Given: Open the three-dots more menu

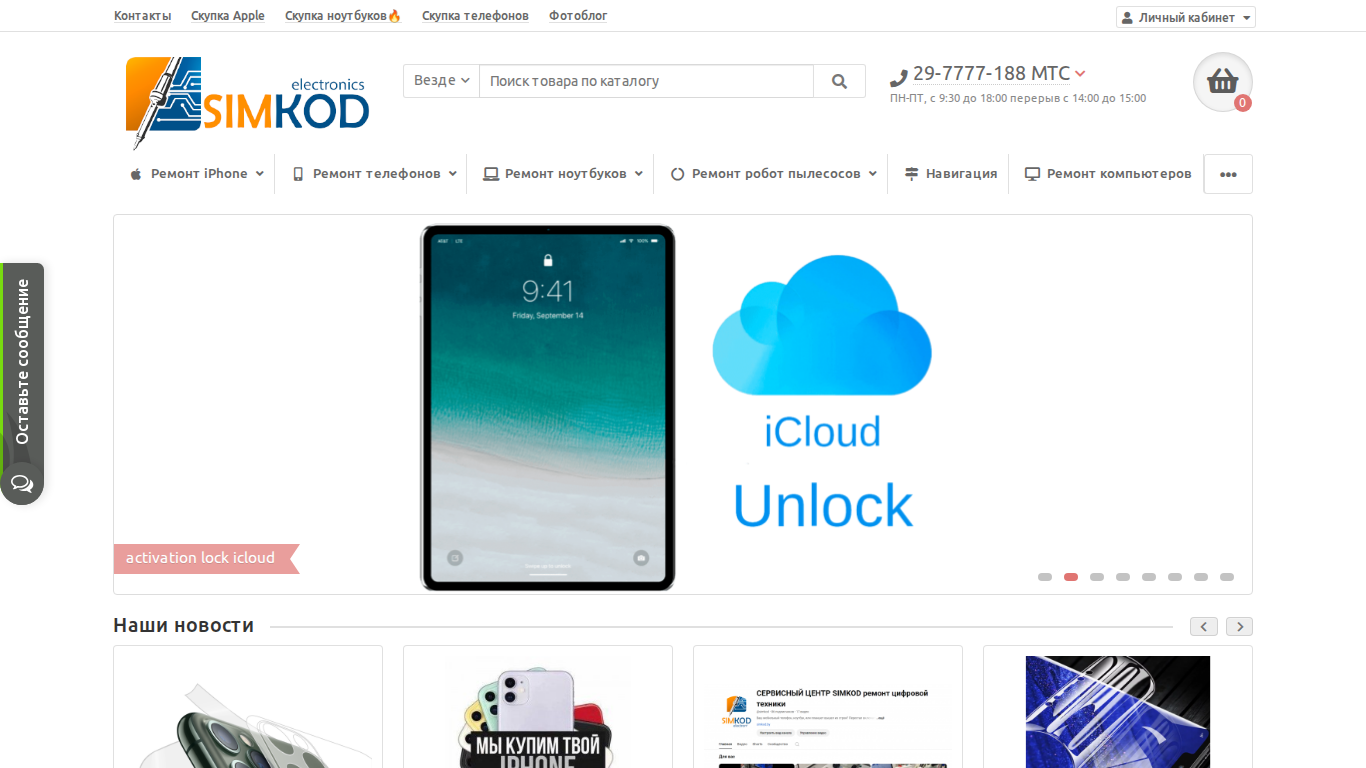Looking at the screenshot, I should click(x=1228, y=174).
